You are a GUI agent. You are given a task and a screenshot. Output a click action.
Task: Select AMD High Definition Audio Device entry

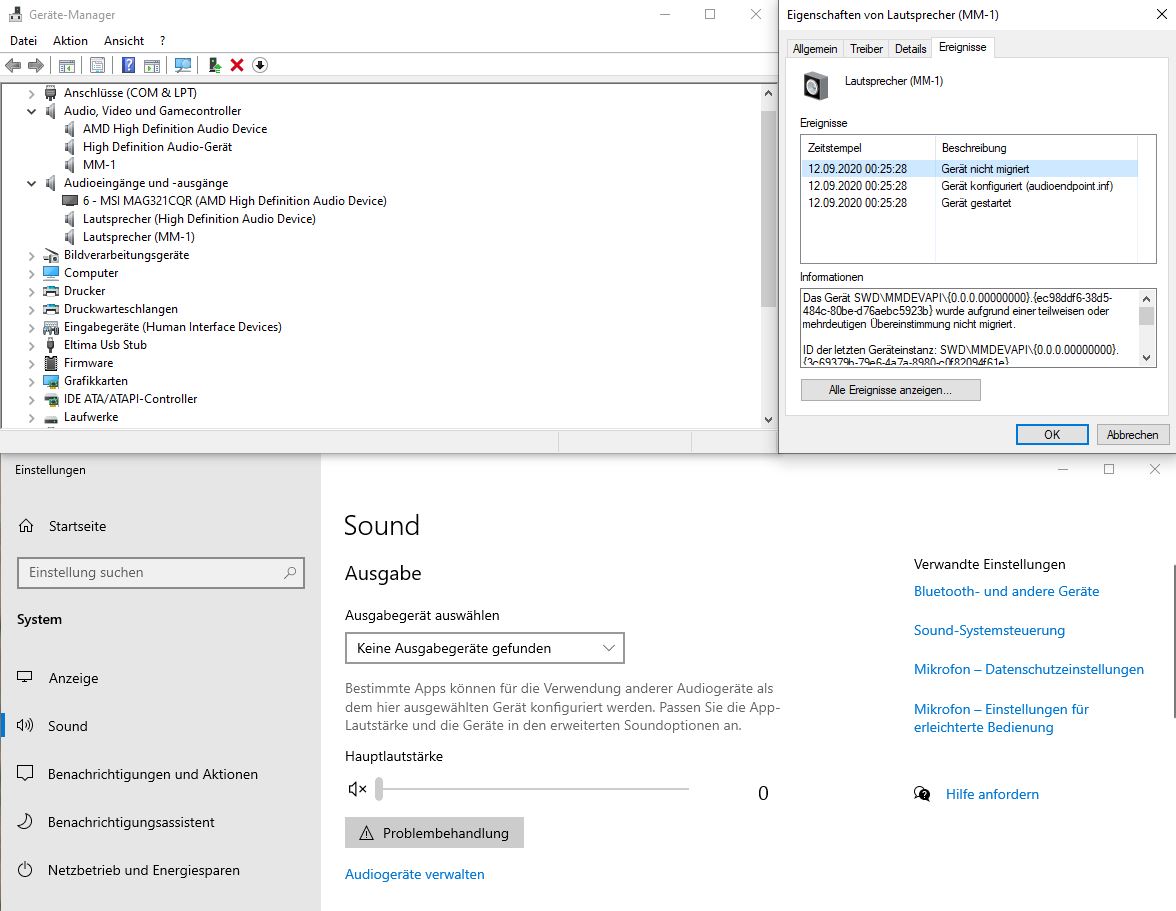pos(175,129)
